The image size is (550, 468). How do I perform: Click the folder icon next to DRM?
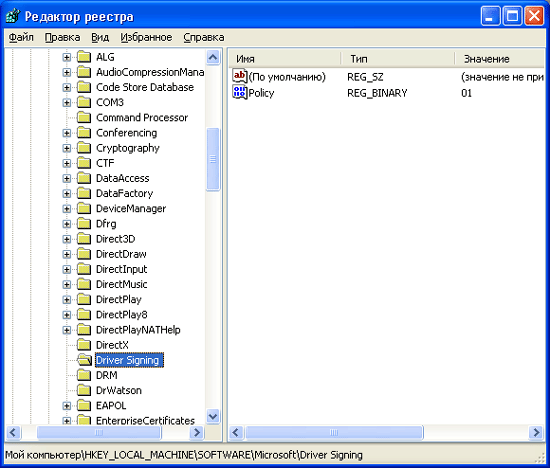coord(84,375)
